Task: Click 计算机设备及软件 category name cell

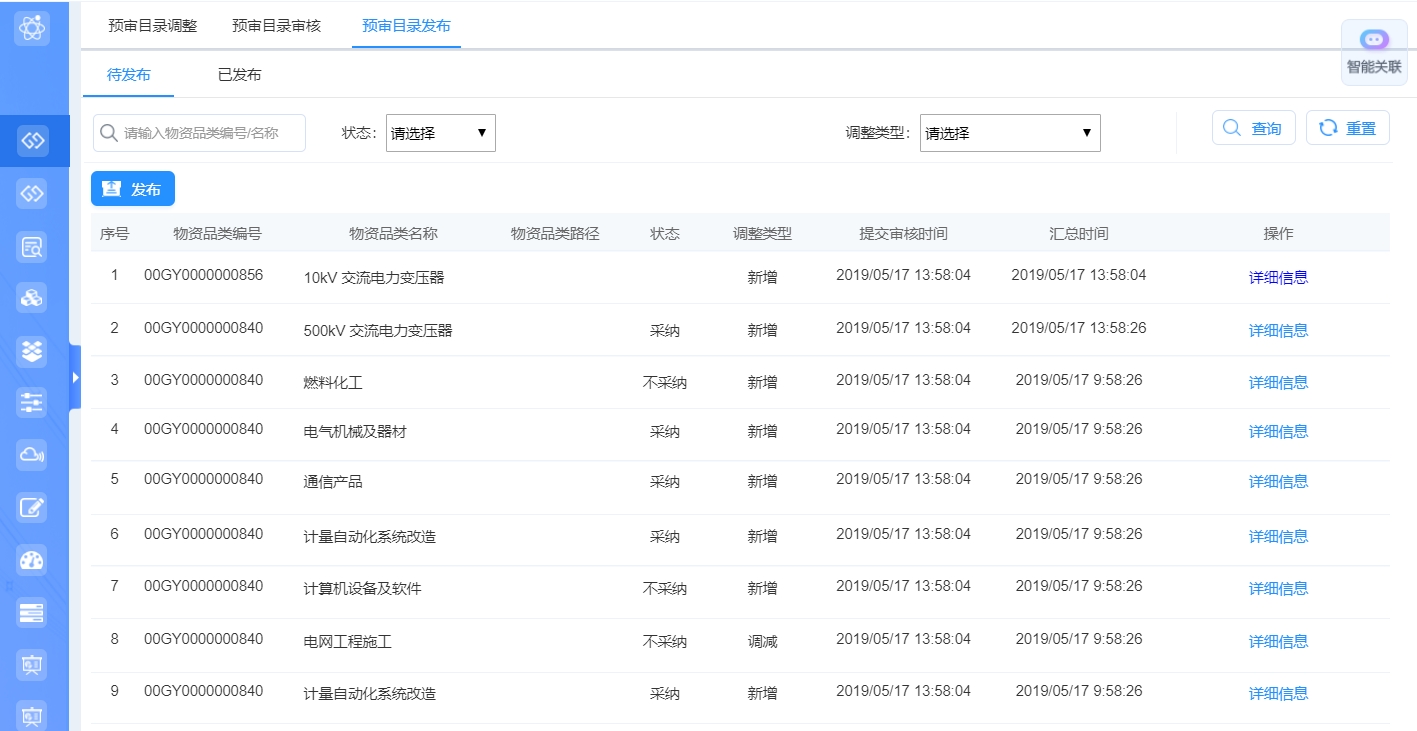Action: pyautogui.click(x=362, y=588)
